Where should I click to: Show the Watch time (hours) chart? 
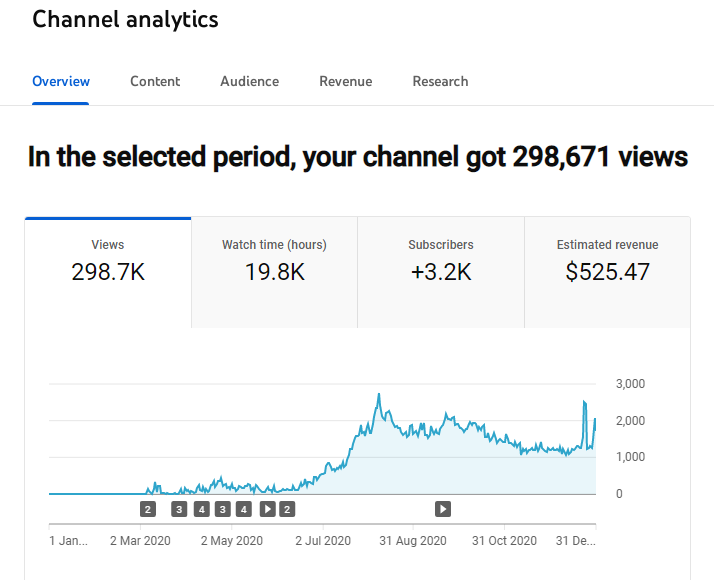(274, 260)
